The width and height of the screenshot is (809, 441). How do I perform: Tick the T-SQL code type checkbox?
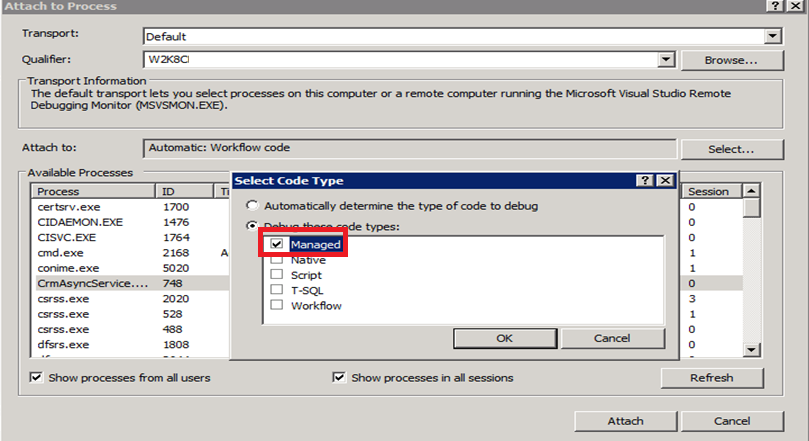[277, 290]
